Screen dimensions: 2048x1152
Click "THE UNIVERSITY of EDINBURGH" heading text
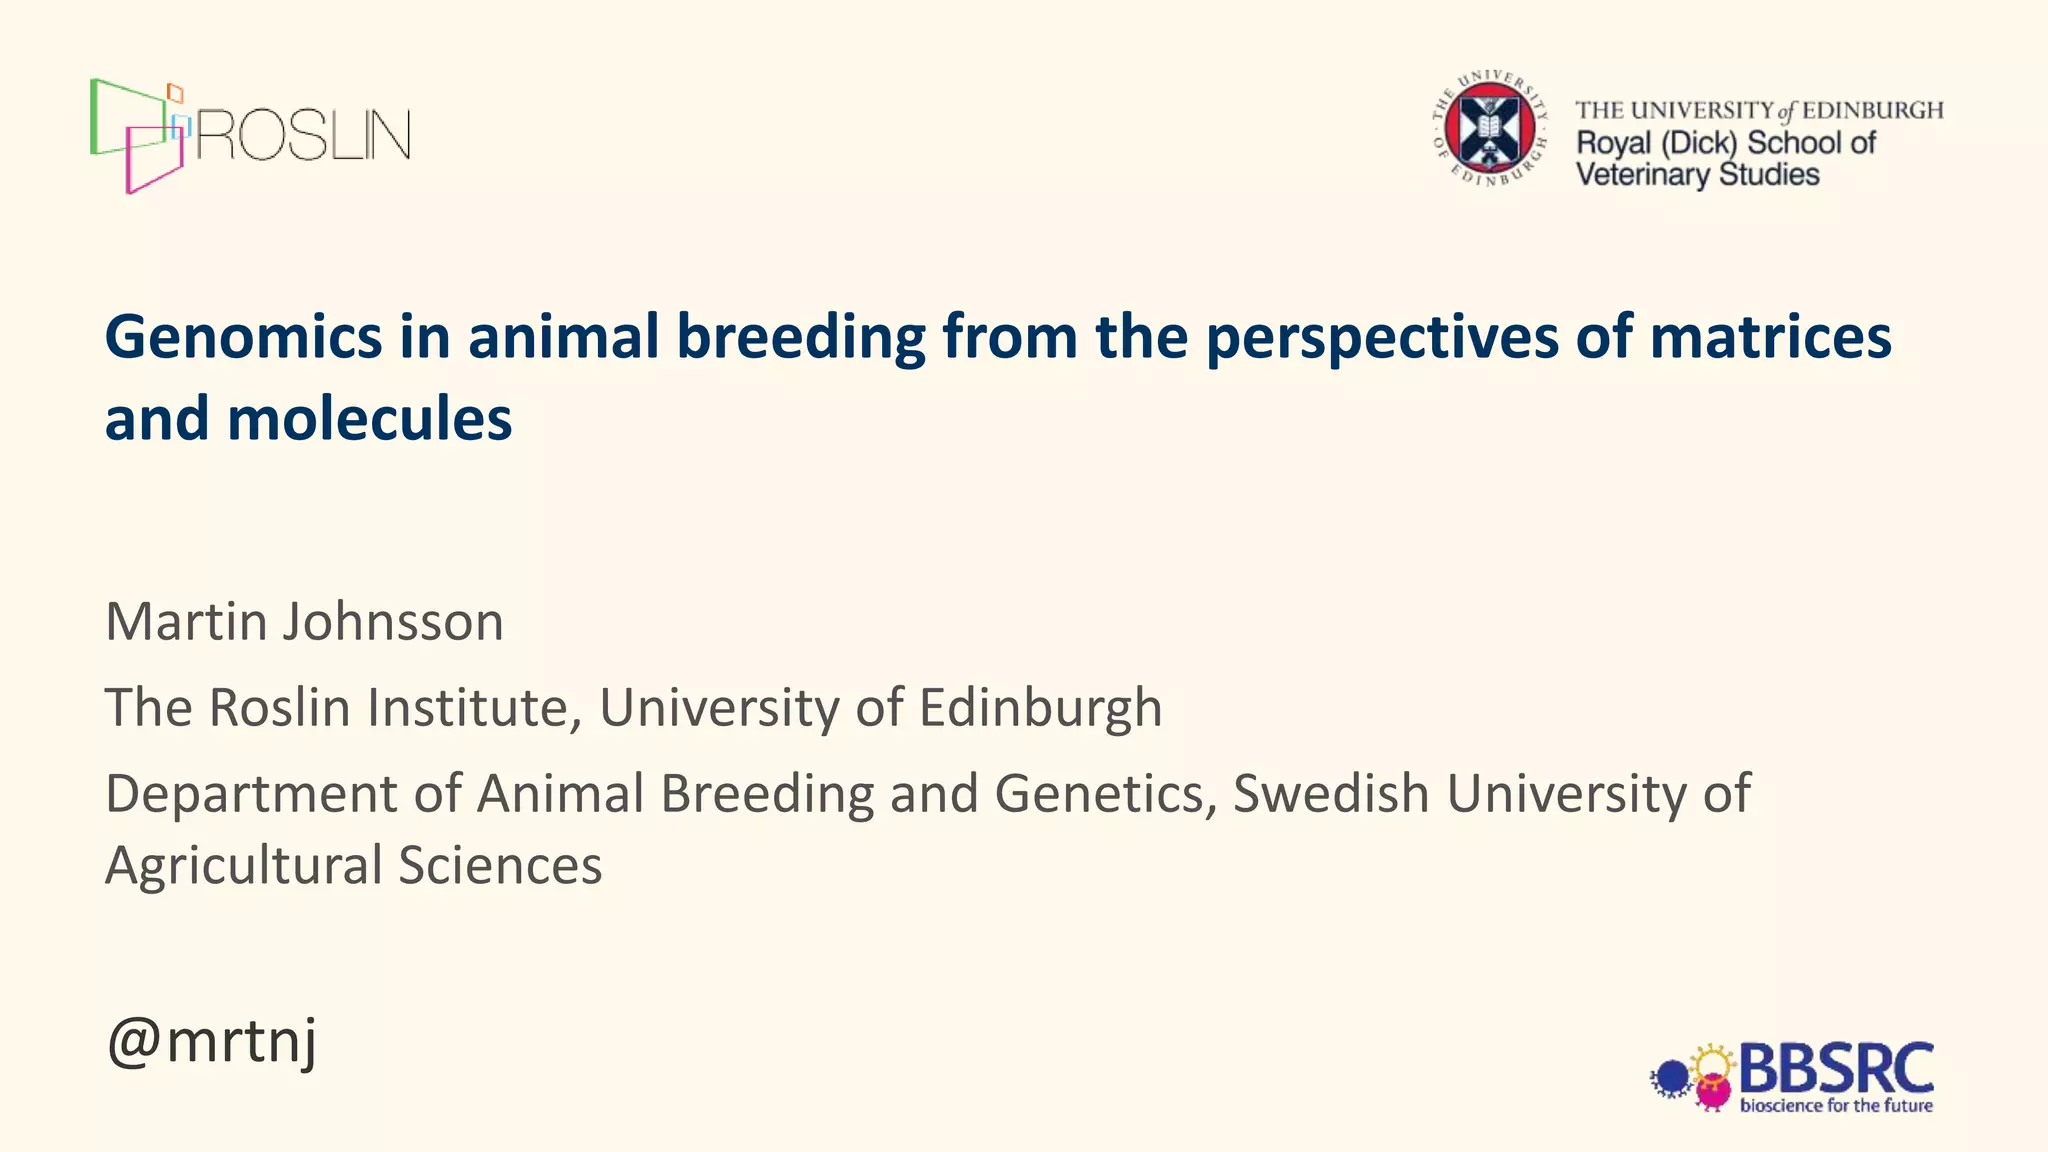pos(1759,110)
